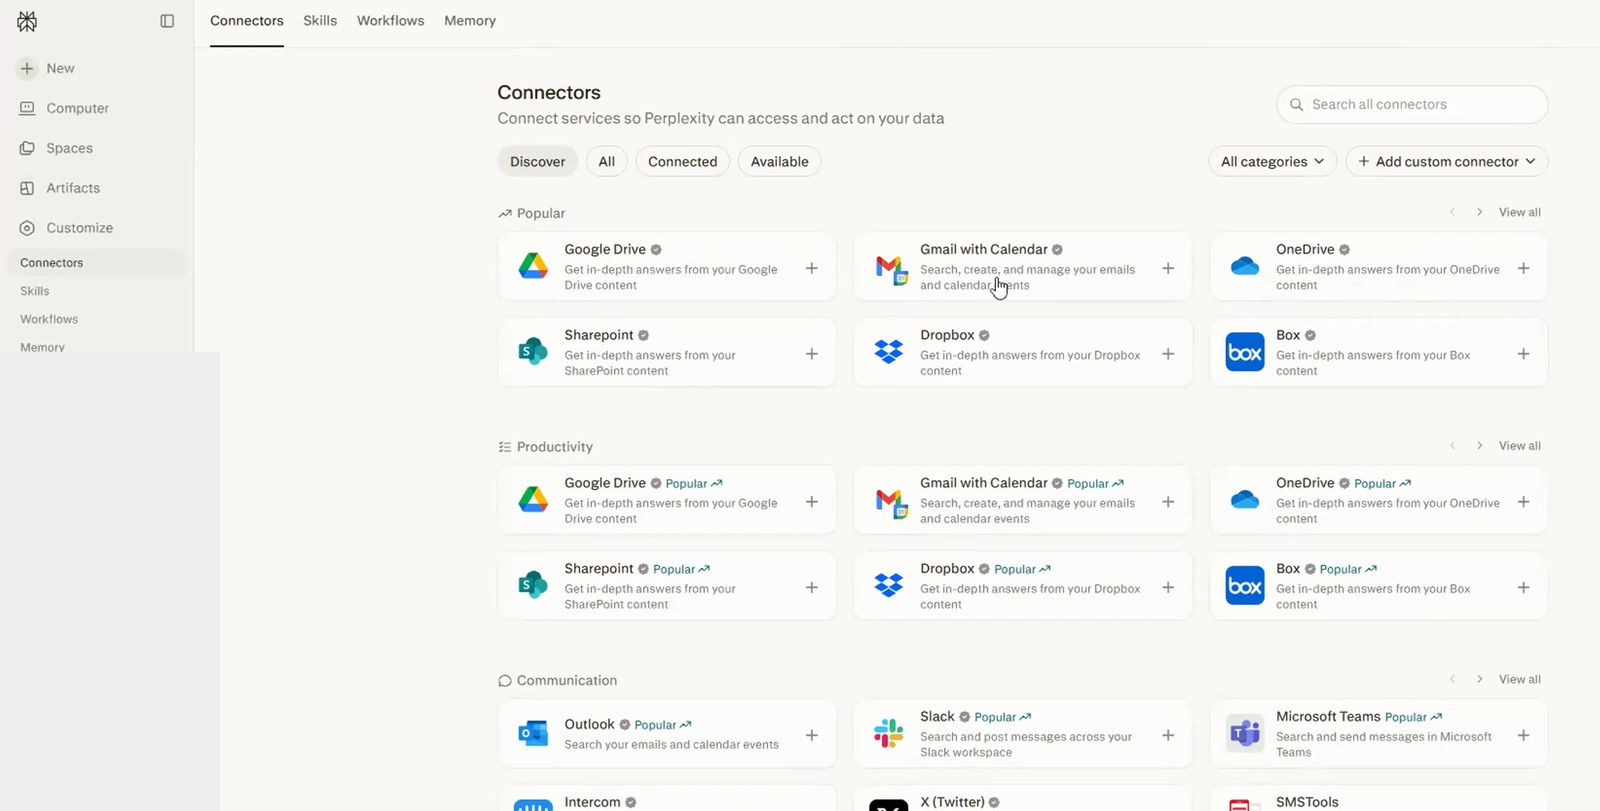Go to next page of Communication connectors
The image size is (1600, 811).
coord(1480,679)
